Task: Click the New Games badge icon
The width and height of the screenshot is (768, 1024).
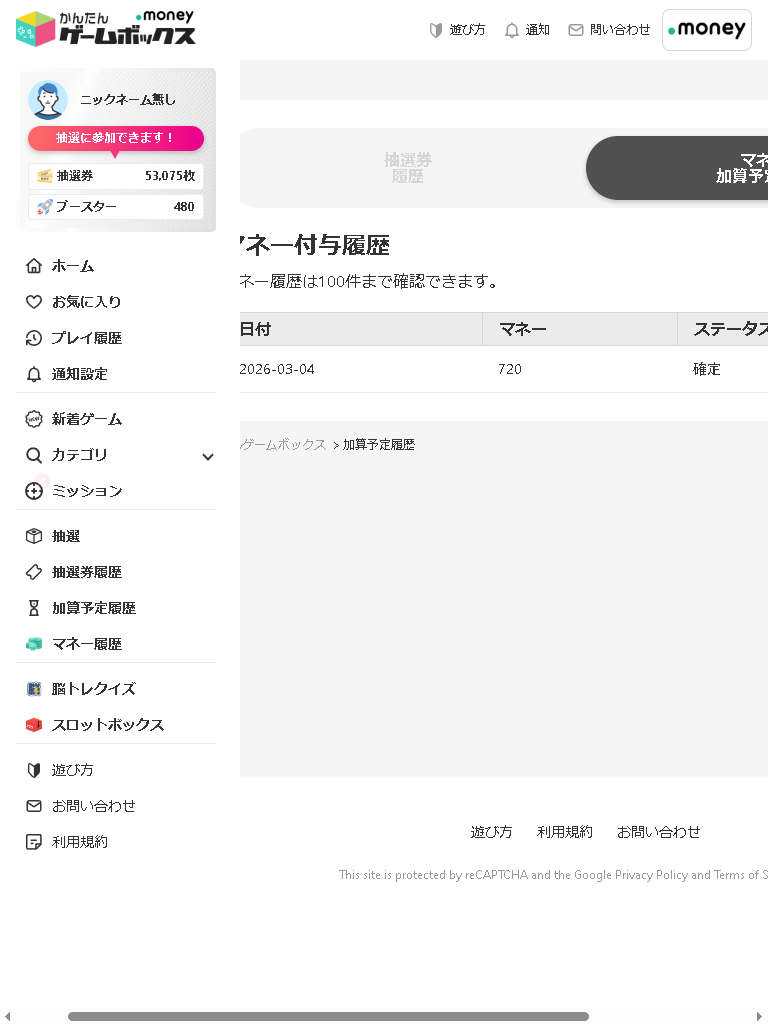Action: pyautogui.click(x=34, y=419)
